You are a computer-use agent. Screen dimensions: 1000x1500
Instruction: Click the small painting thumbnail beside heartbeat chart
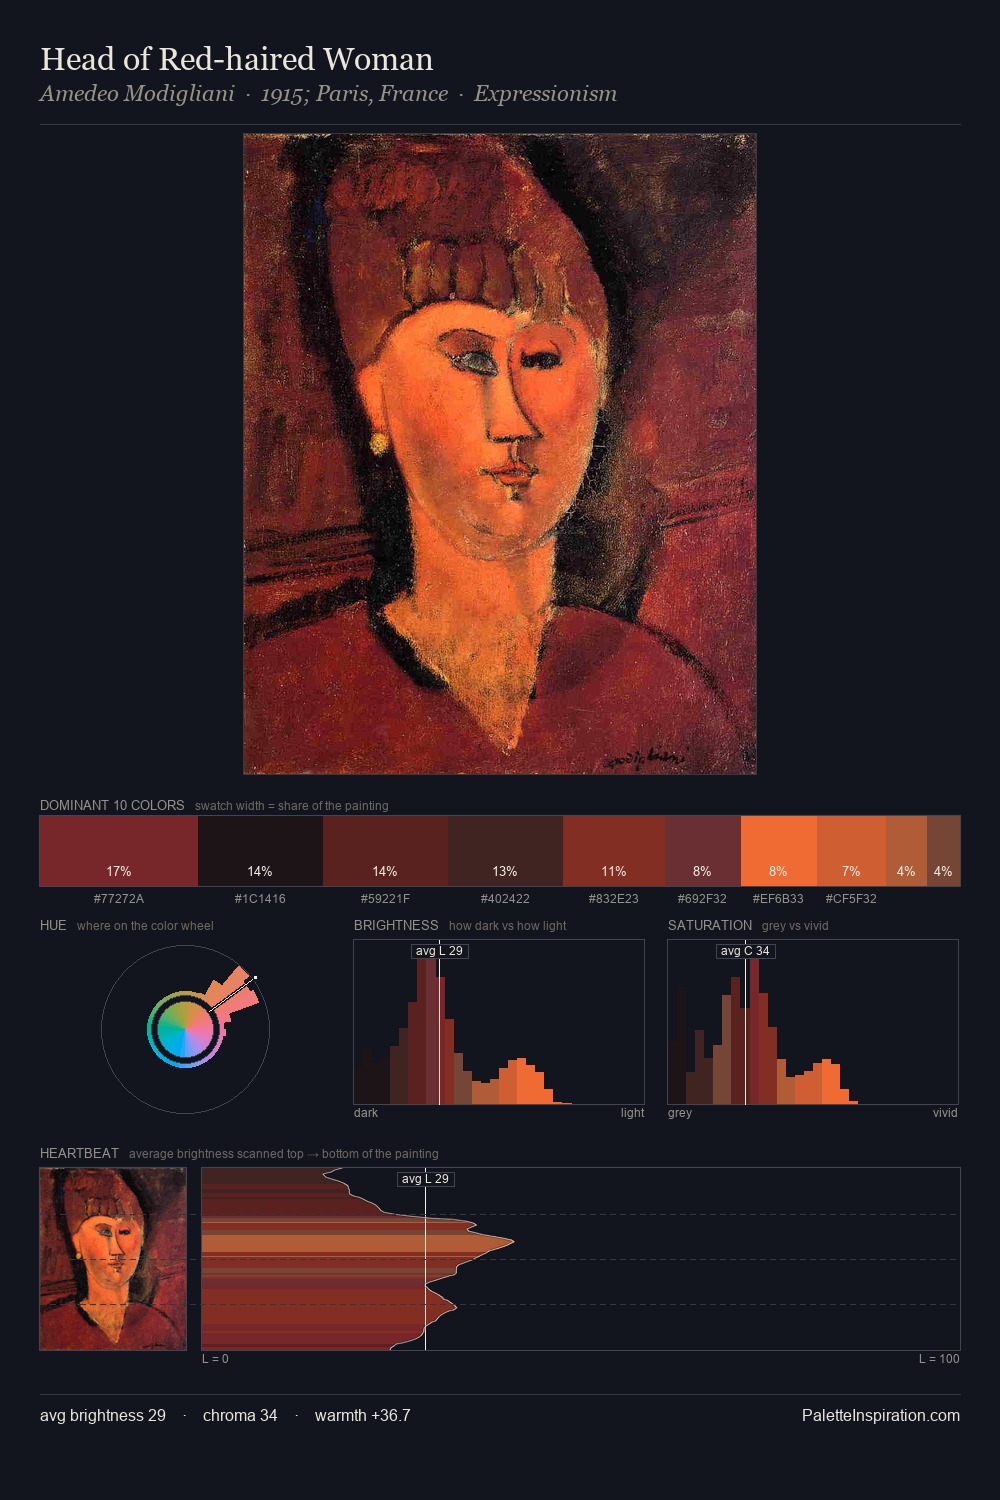[x=113, y=1259]
